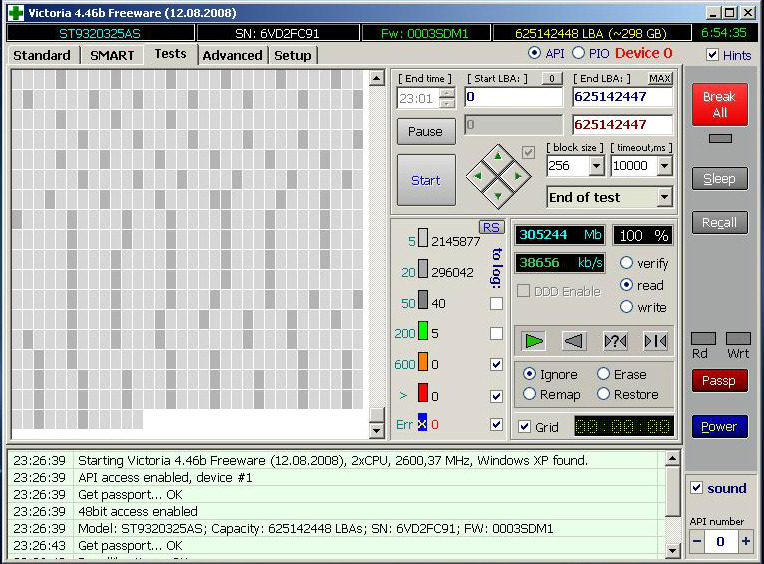Image resolution: width=764 pixels, height=564 pixels.
Task: Disable the sound checkbox
Action: 697,488
